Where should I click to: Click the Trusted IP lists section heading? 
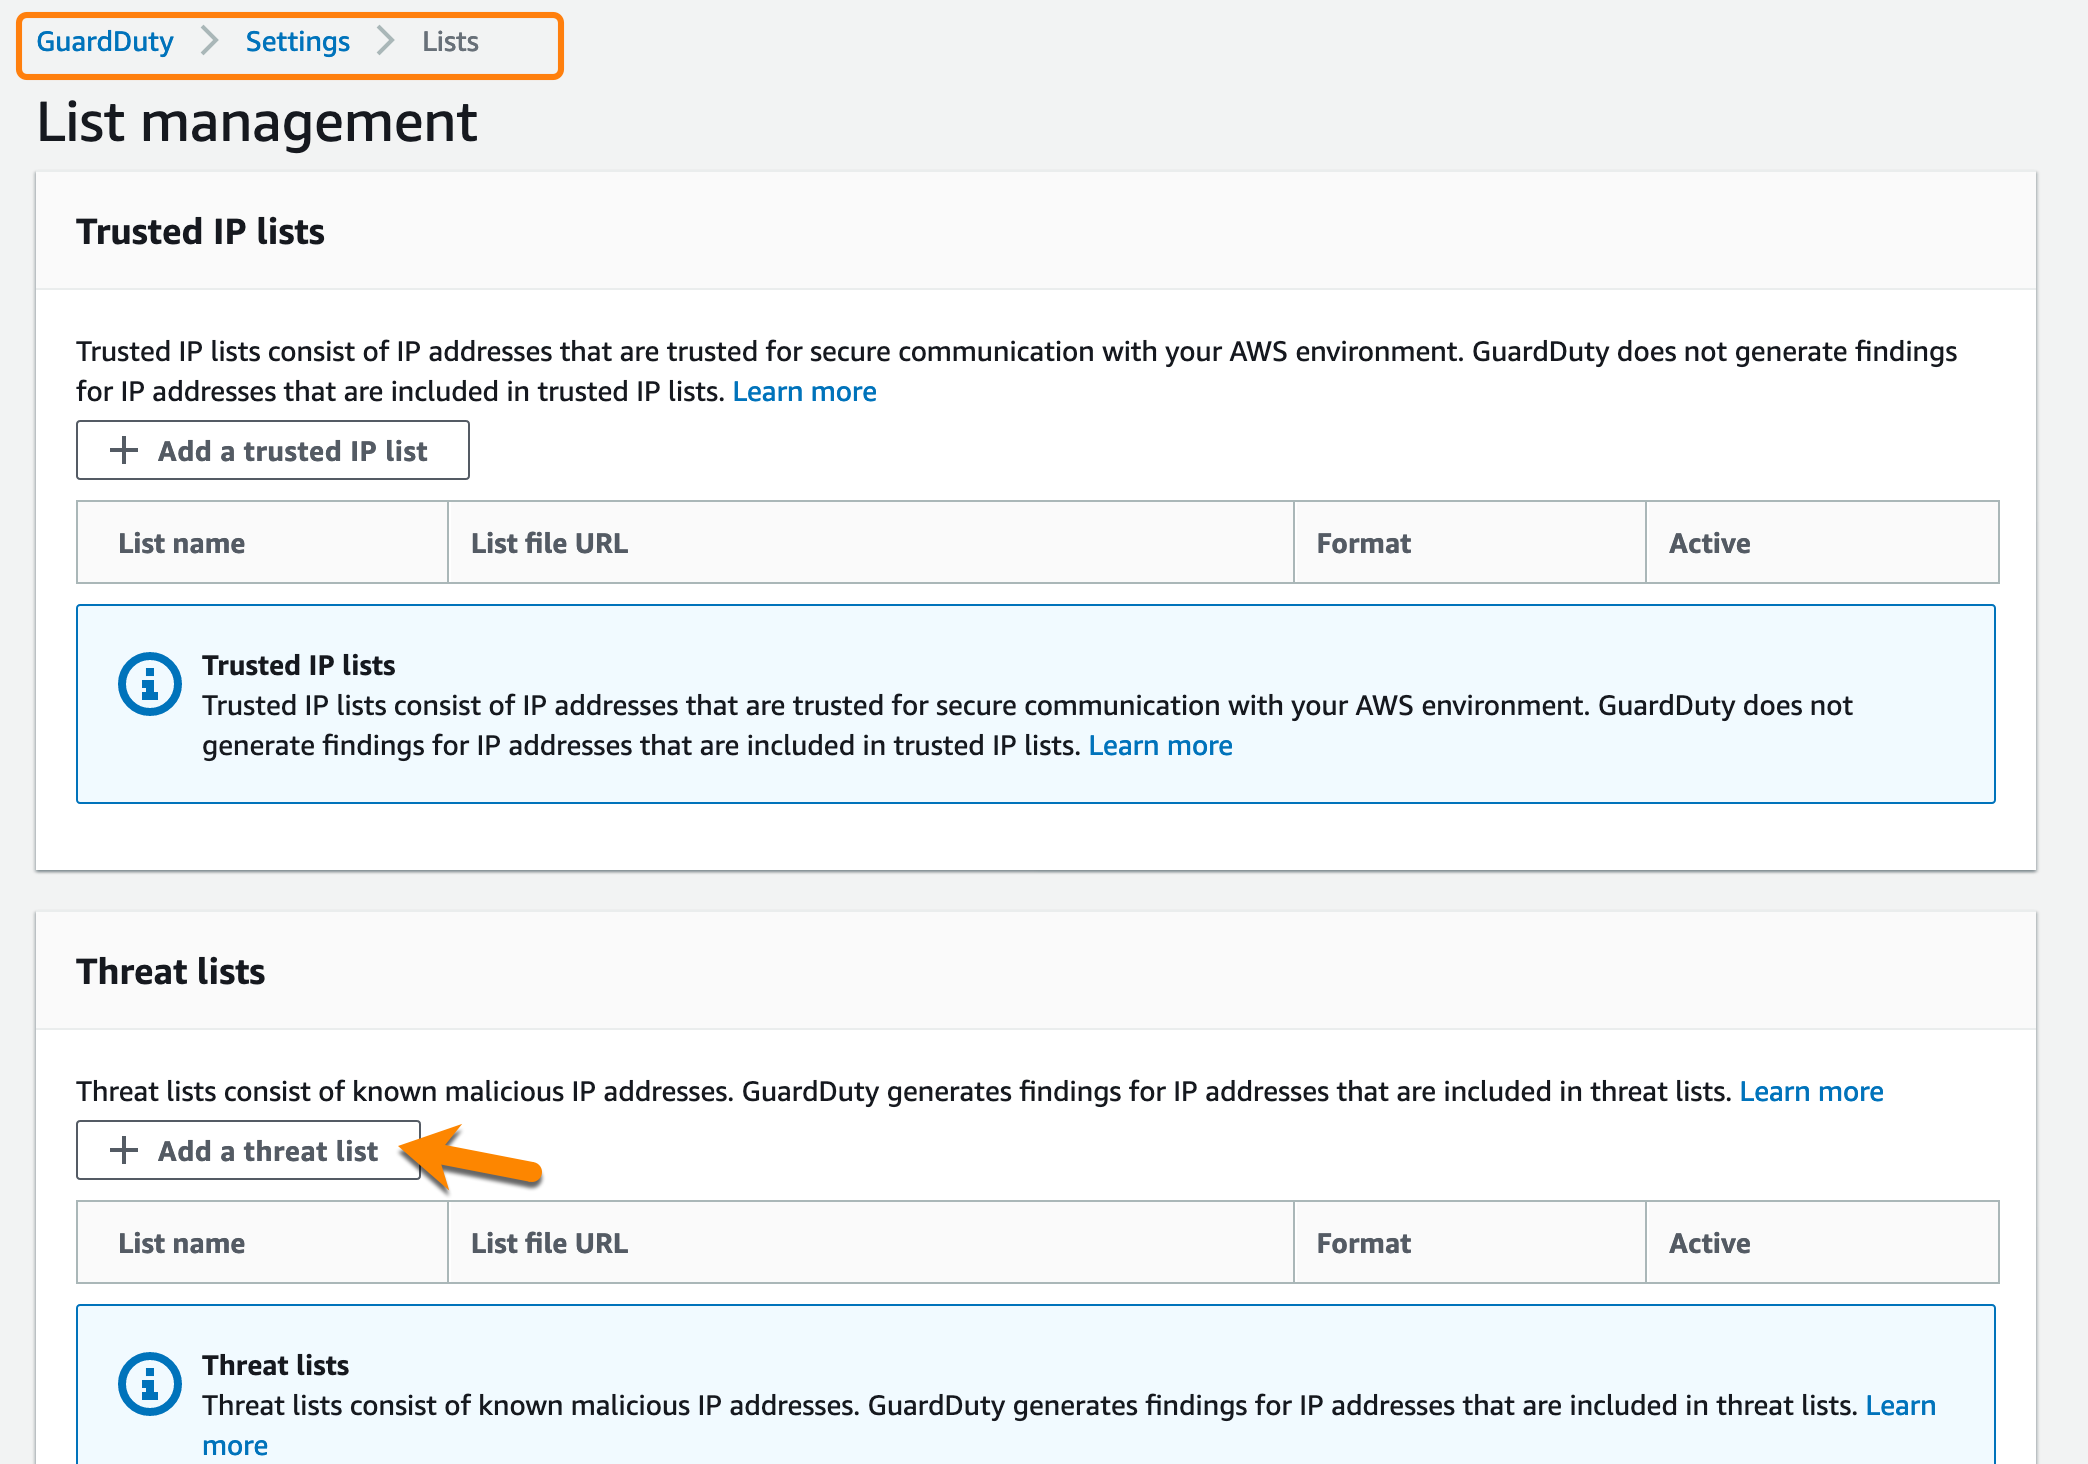point(200,232)
